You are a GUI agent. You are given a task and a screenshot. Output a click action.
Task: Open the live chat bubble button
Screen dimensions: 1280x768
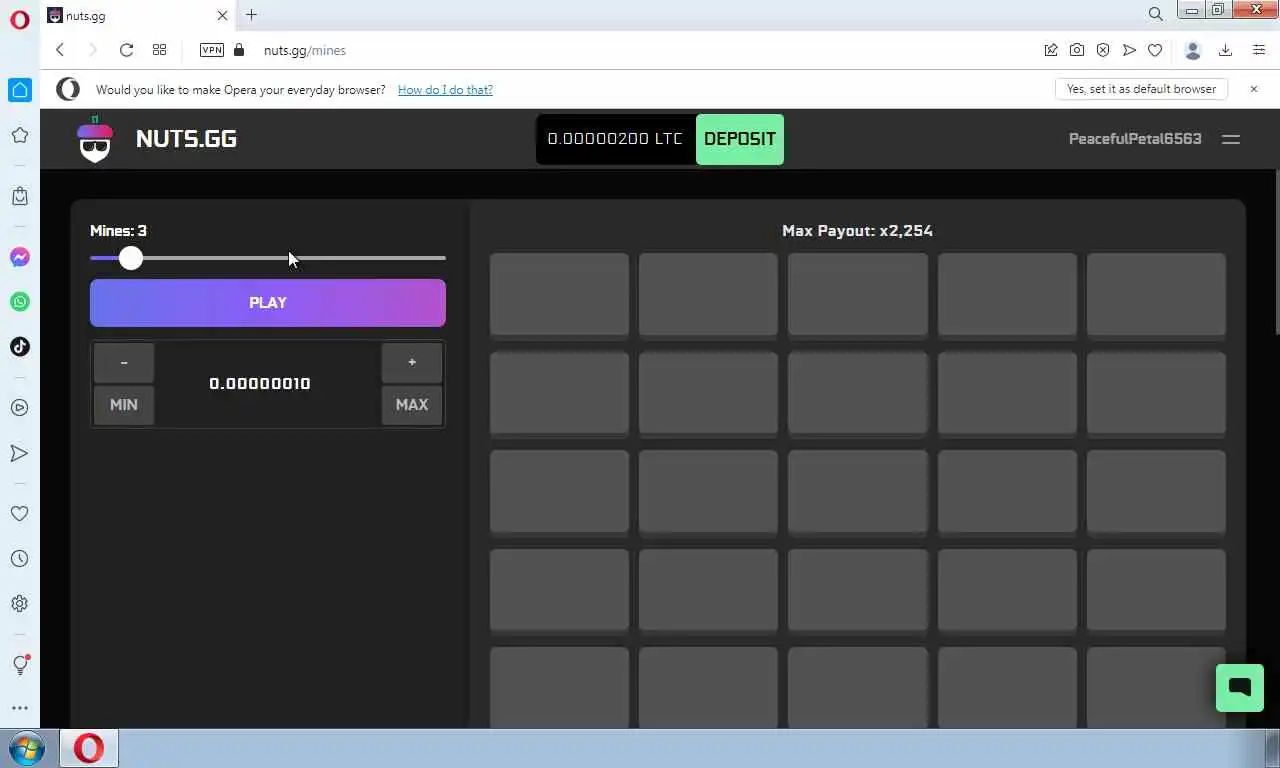1240,688
